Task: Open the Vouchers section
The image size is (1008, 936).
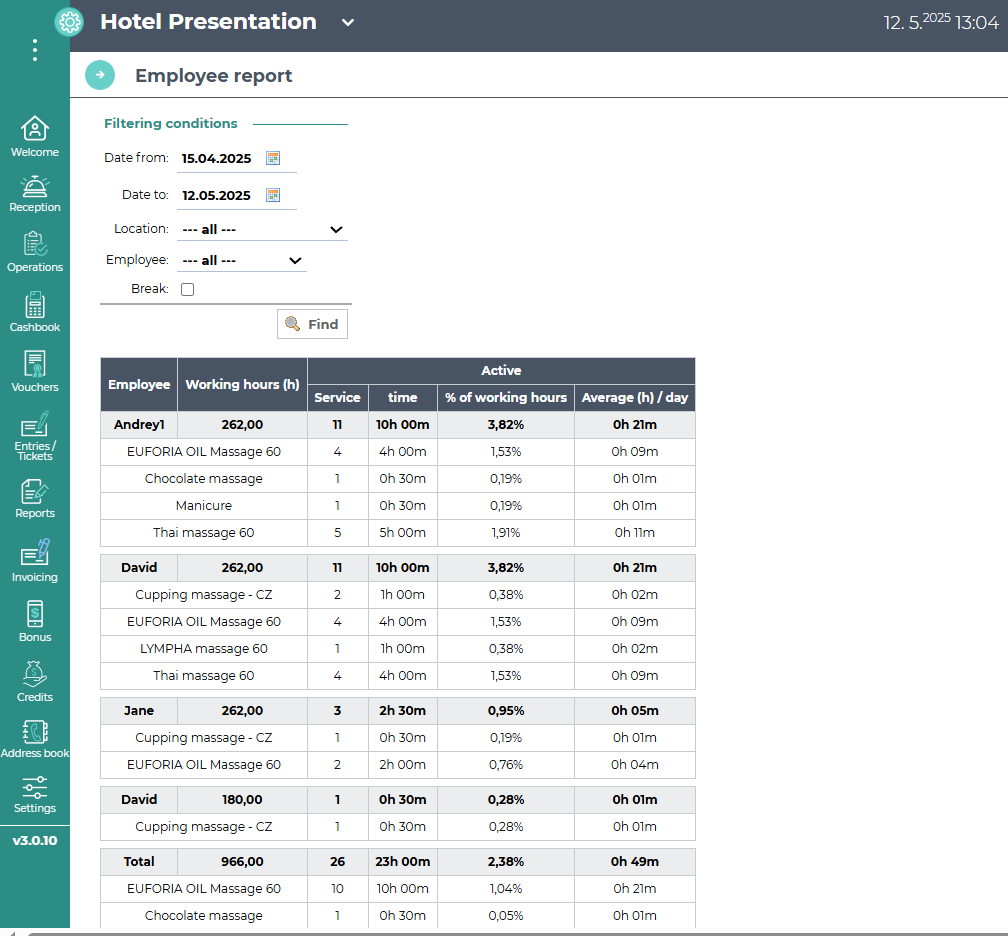Action: click(35, 372)
